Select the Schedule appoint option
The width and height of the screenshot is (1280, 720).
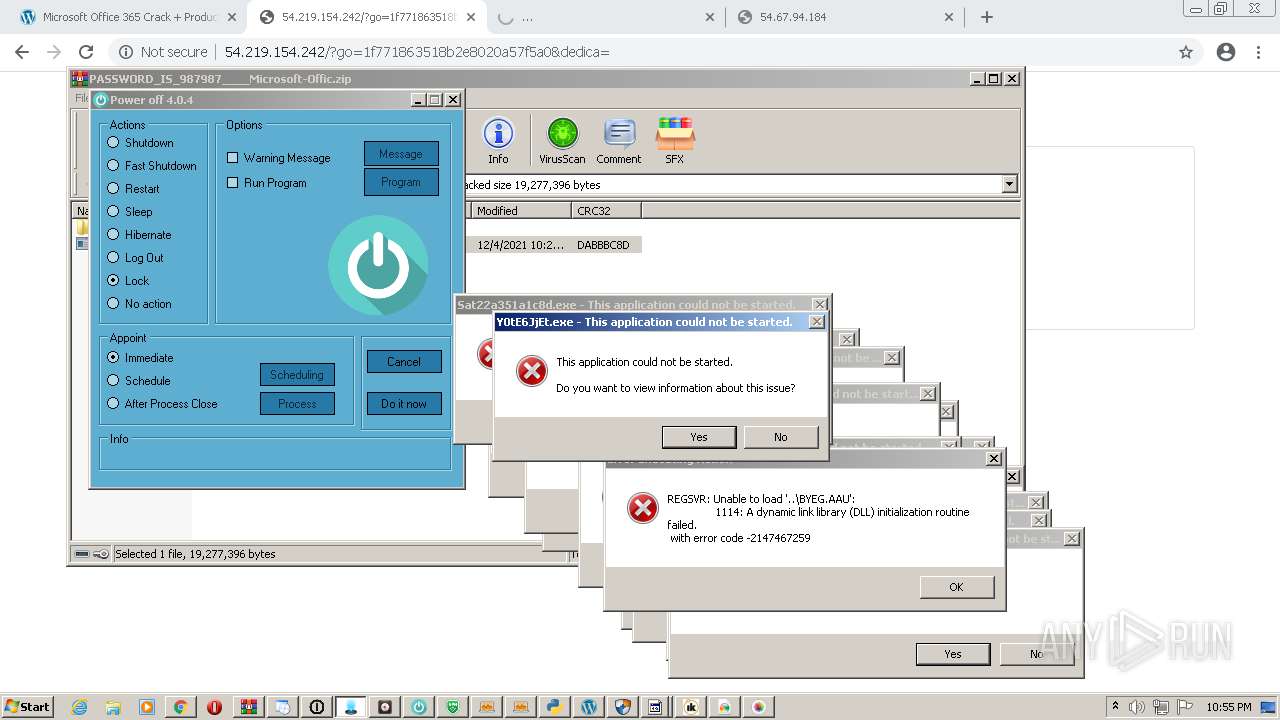(139, 381)
